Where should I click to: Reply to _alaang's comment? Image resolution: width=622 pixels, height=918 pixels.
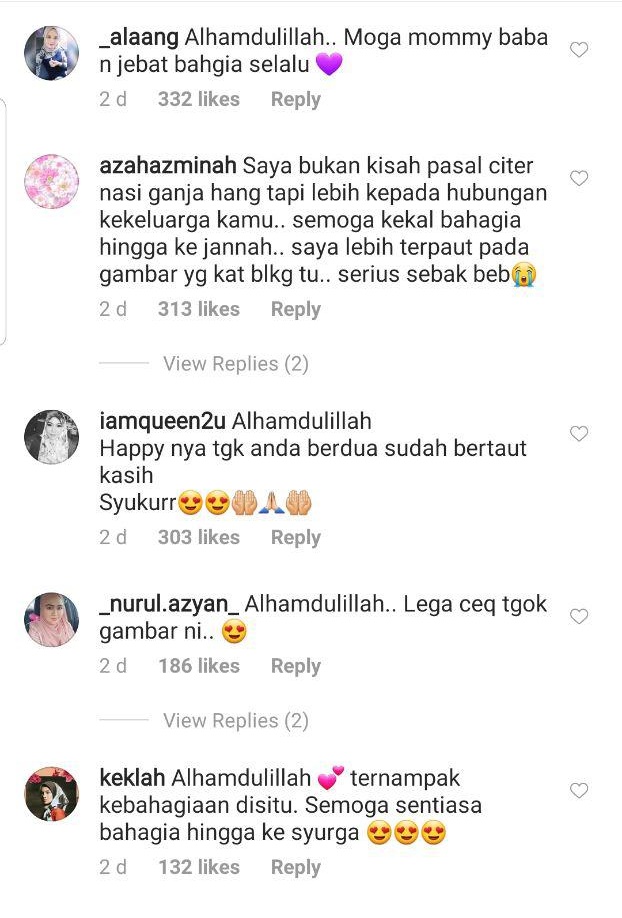pyautogui.click(x=295, y=100)
